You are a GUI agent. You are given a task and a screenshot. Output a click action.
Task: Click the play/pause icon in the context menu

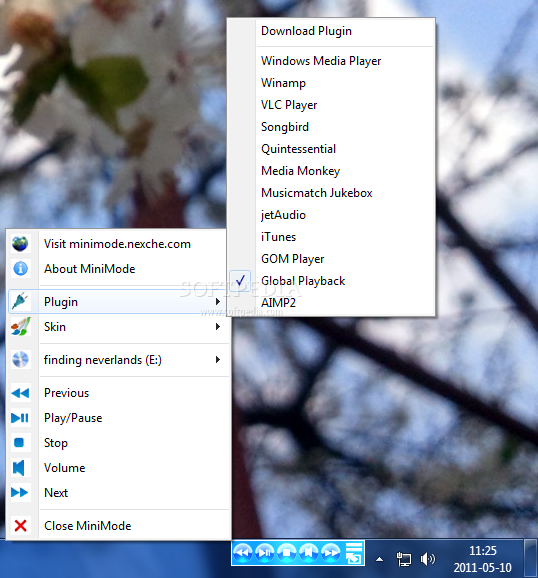point(20,418)
